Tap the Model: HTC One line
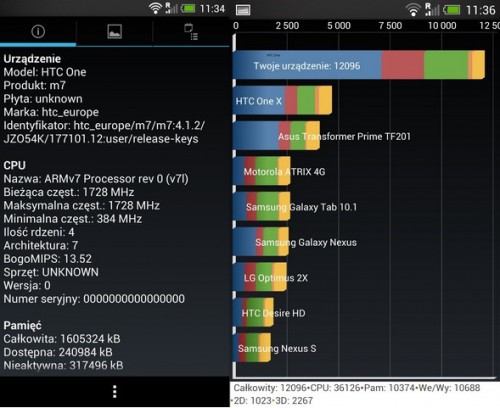The height and width of the screenshot is (408, 500). tap(45, 72)
